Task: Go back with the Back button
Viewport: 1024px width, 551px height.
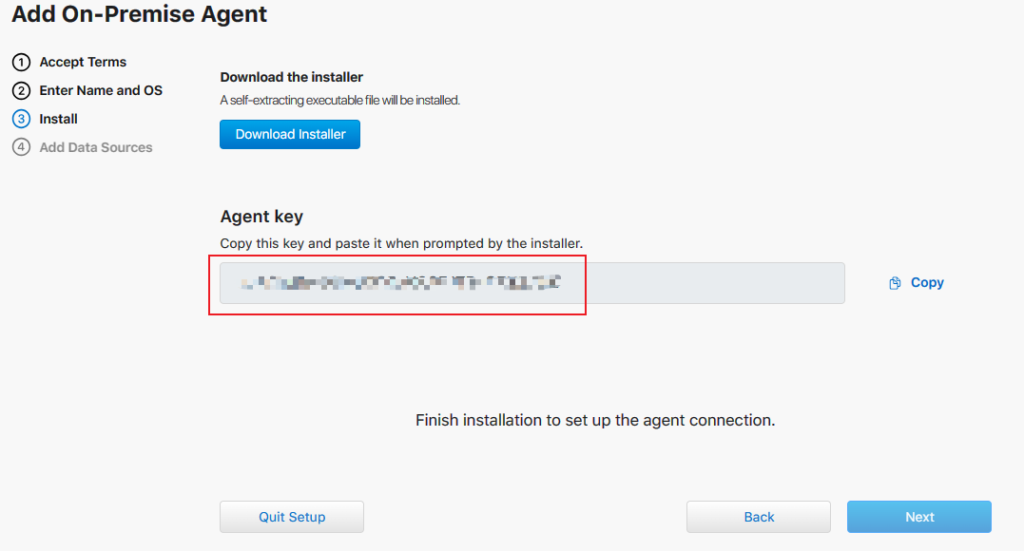Action: [x=758, y=517]
